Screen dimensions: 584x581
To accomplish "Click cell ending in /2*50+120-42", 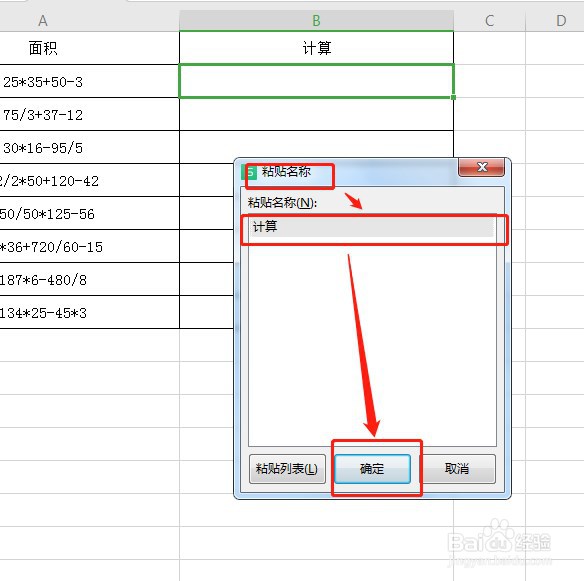I will 89,181.
